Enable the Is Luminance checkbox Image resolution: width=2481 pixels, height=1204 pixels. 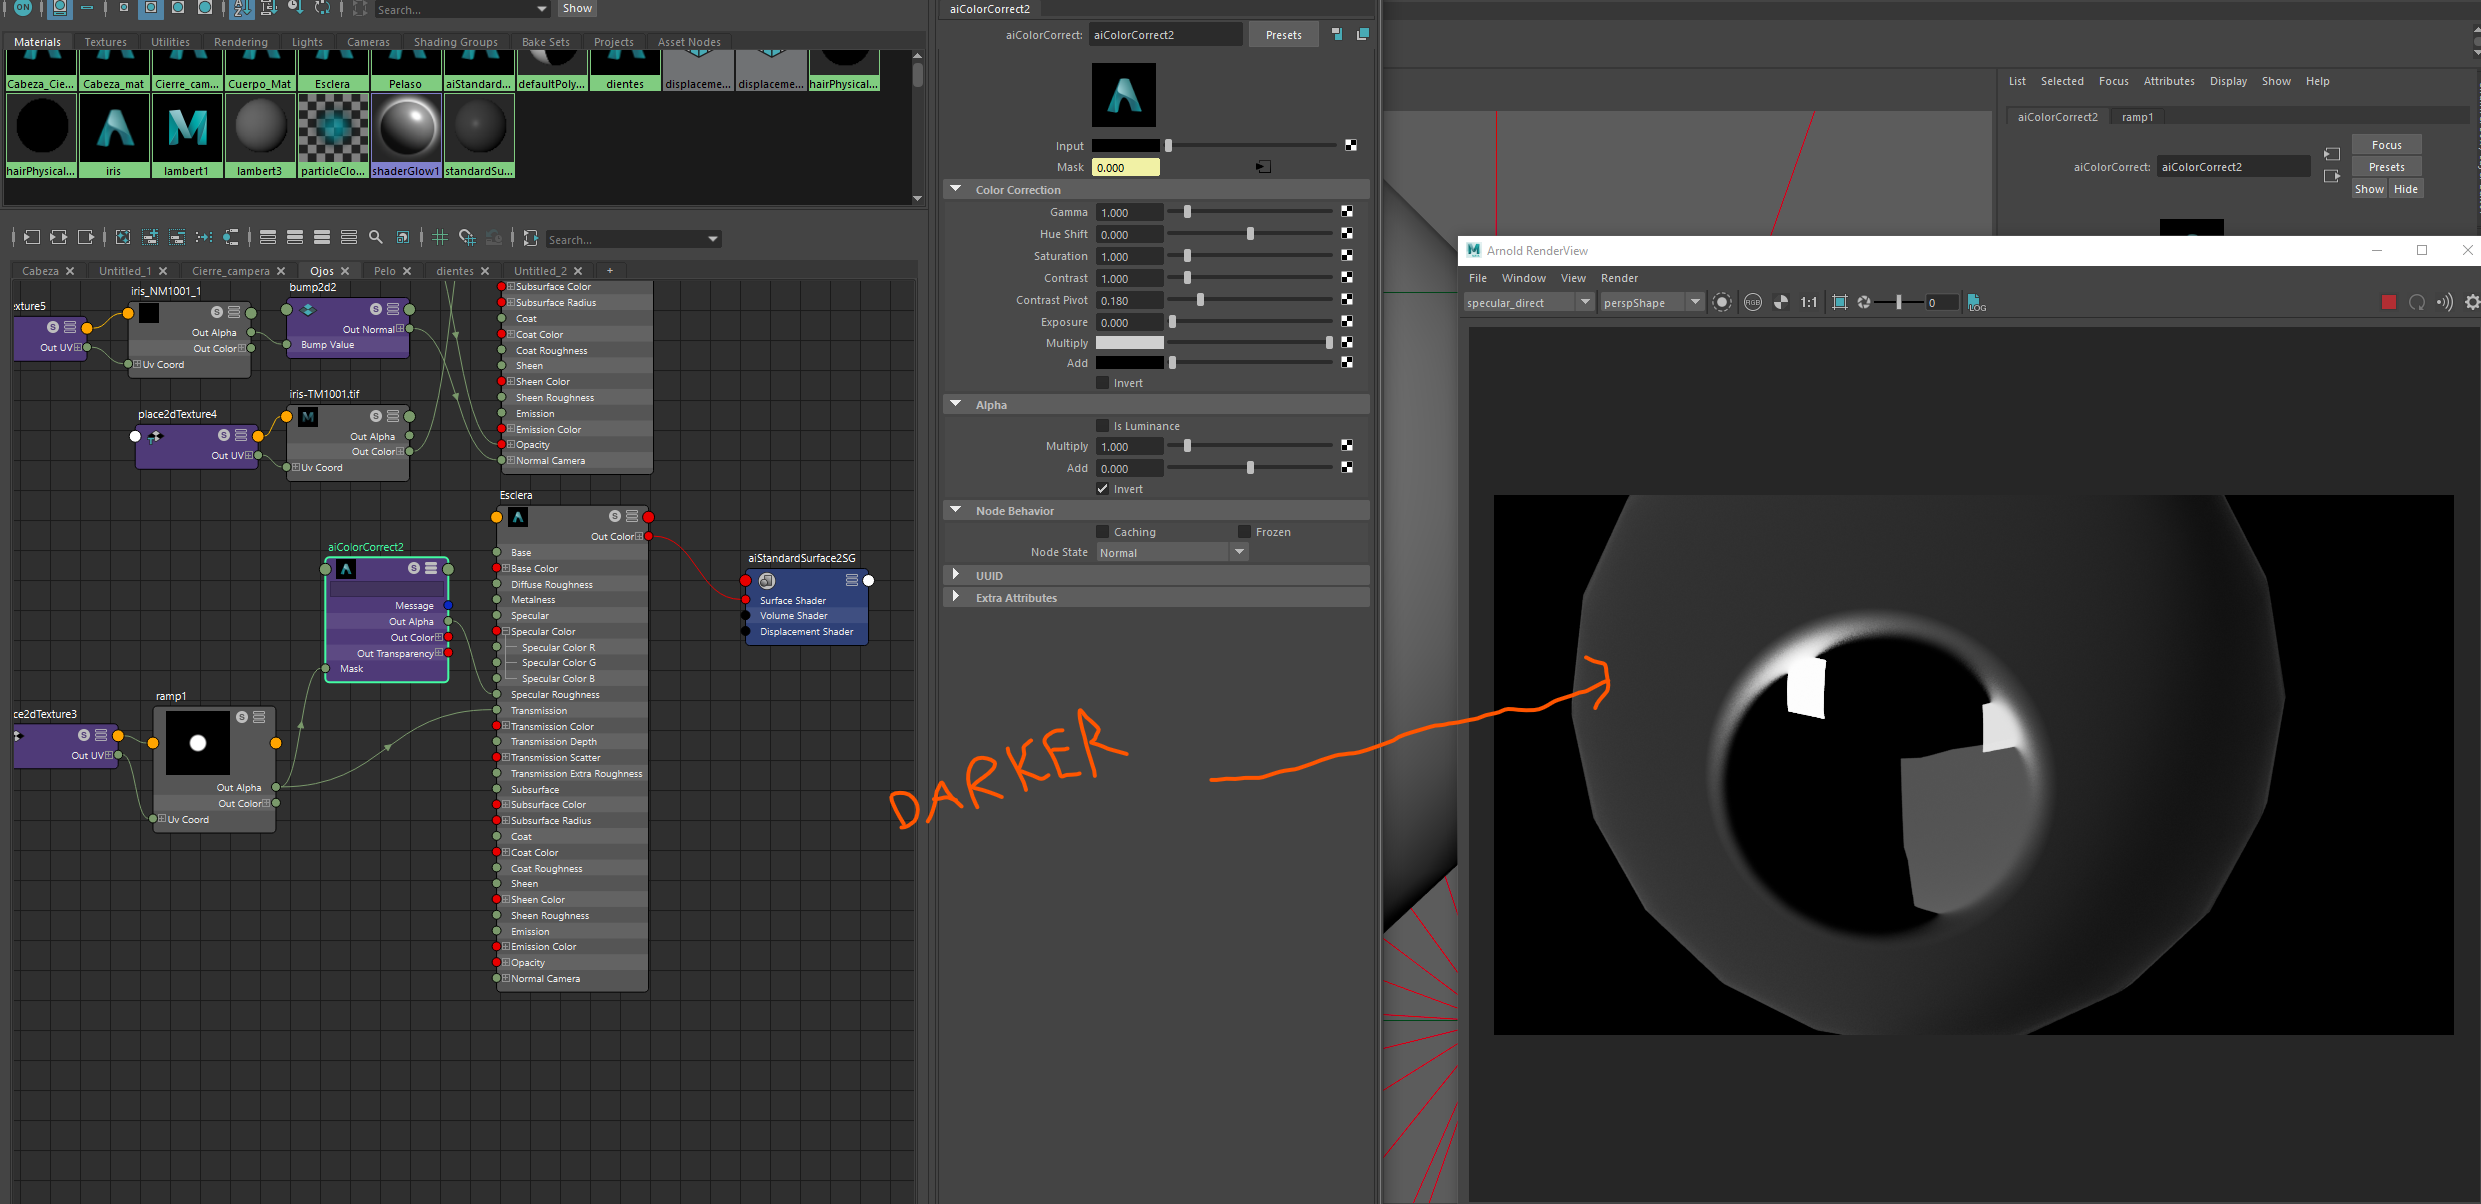(1104, 425)
